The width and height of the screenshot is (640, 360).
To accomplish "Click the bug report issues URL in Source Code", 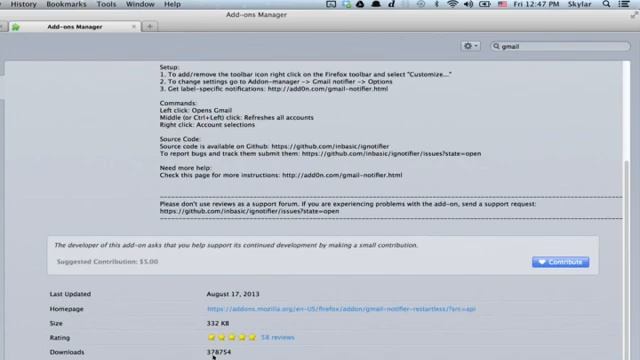I will (x=391, y=153).
